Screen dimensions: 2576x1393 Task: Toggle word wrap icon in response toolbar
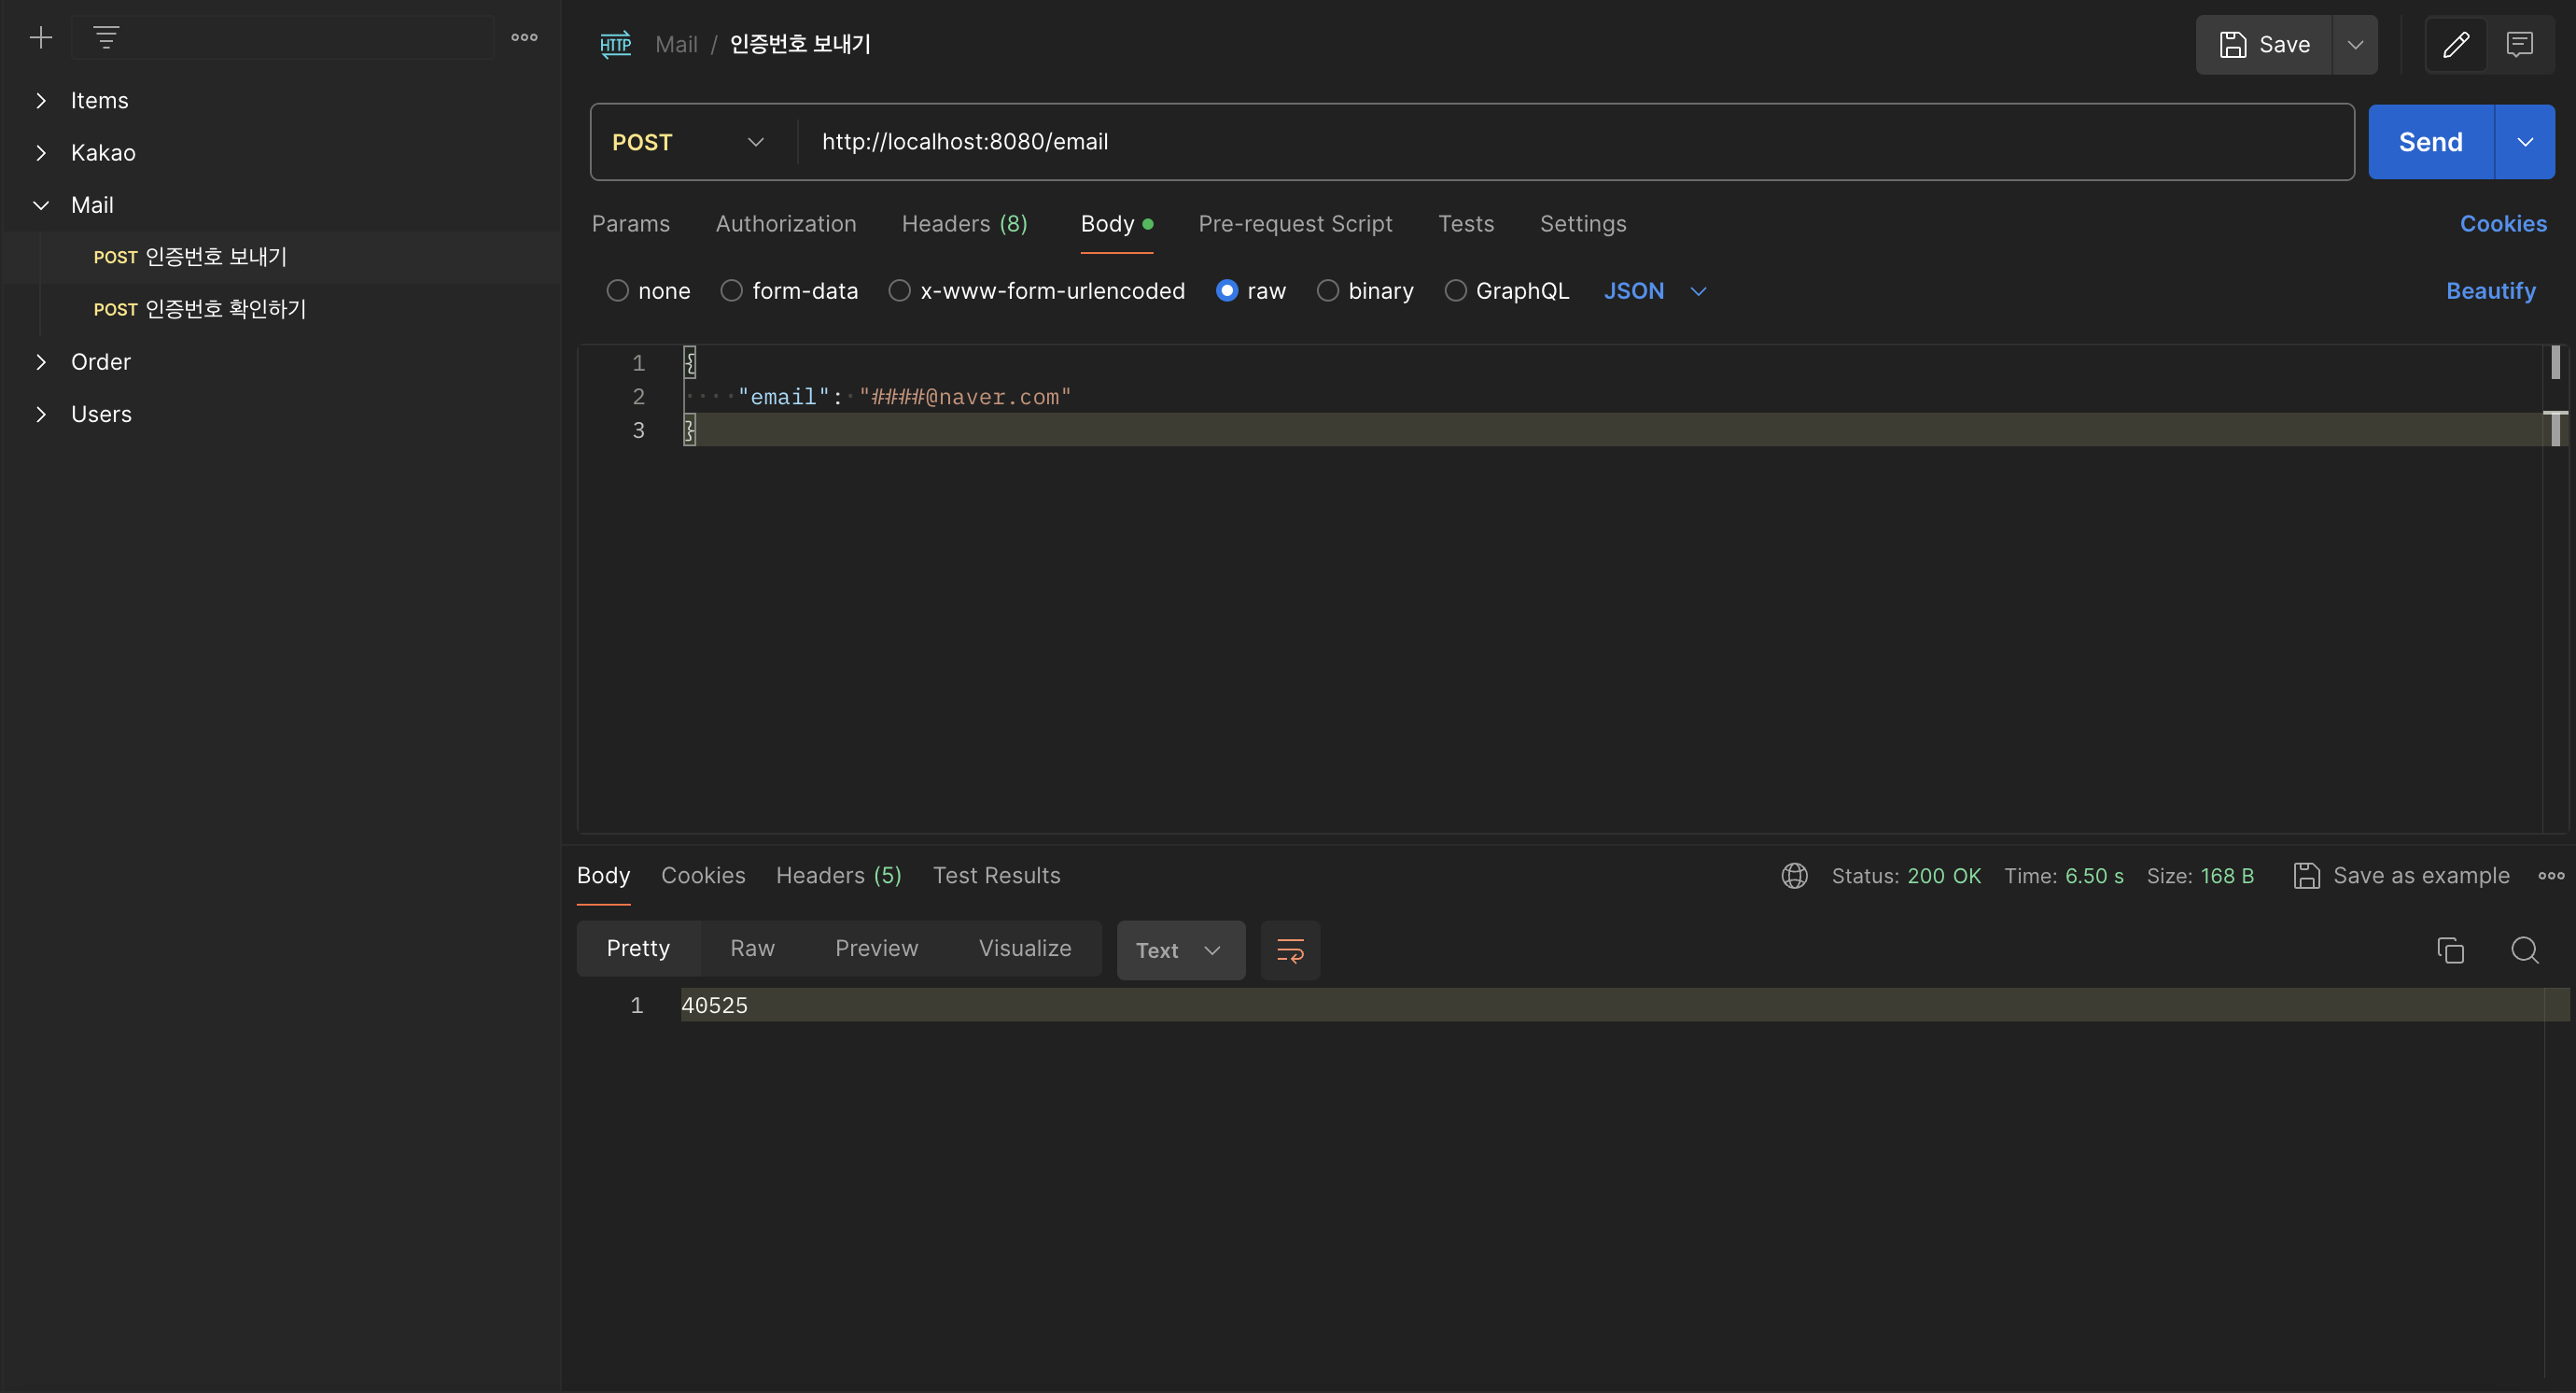[x=1290, y=950]
